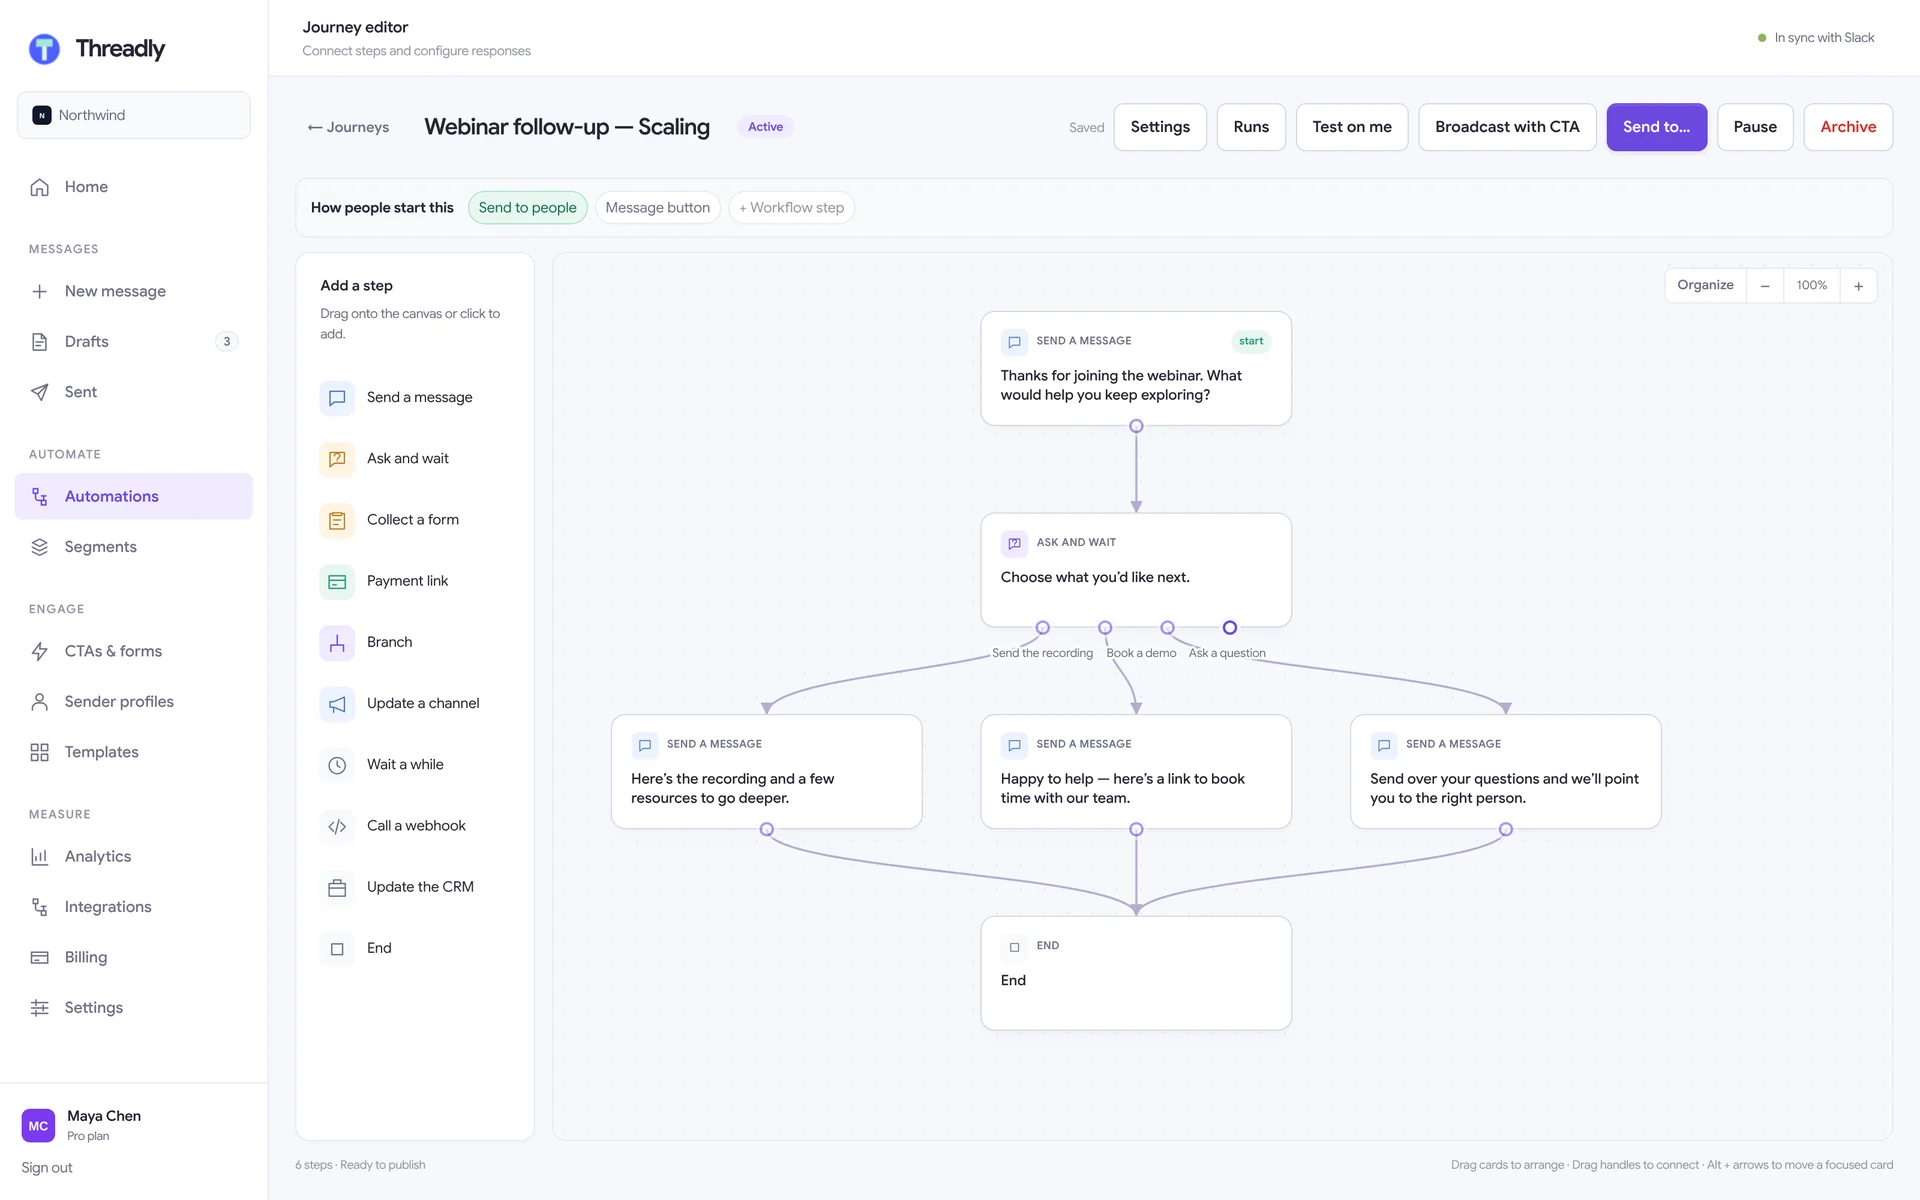The image size is (1920, 1200).
Task: Open the Send to... options button
Action: (x=1656, y=127)
